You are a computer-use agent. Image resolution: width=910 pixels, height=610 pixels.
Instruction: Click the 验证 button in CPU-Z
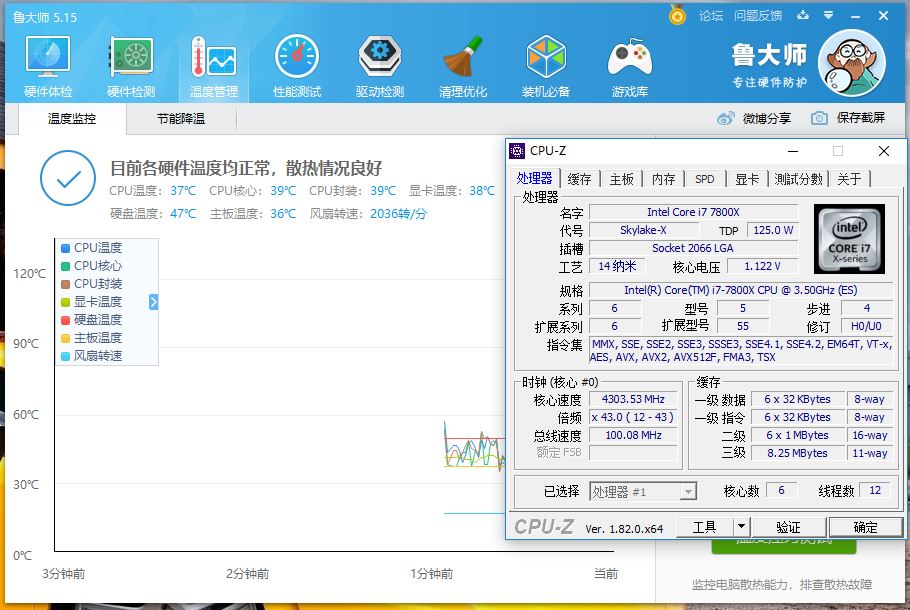[788, 527]
